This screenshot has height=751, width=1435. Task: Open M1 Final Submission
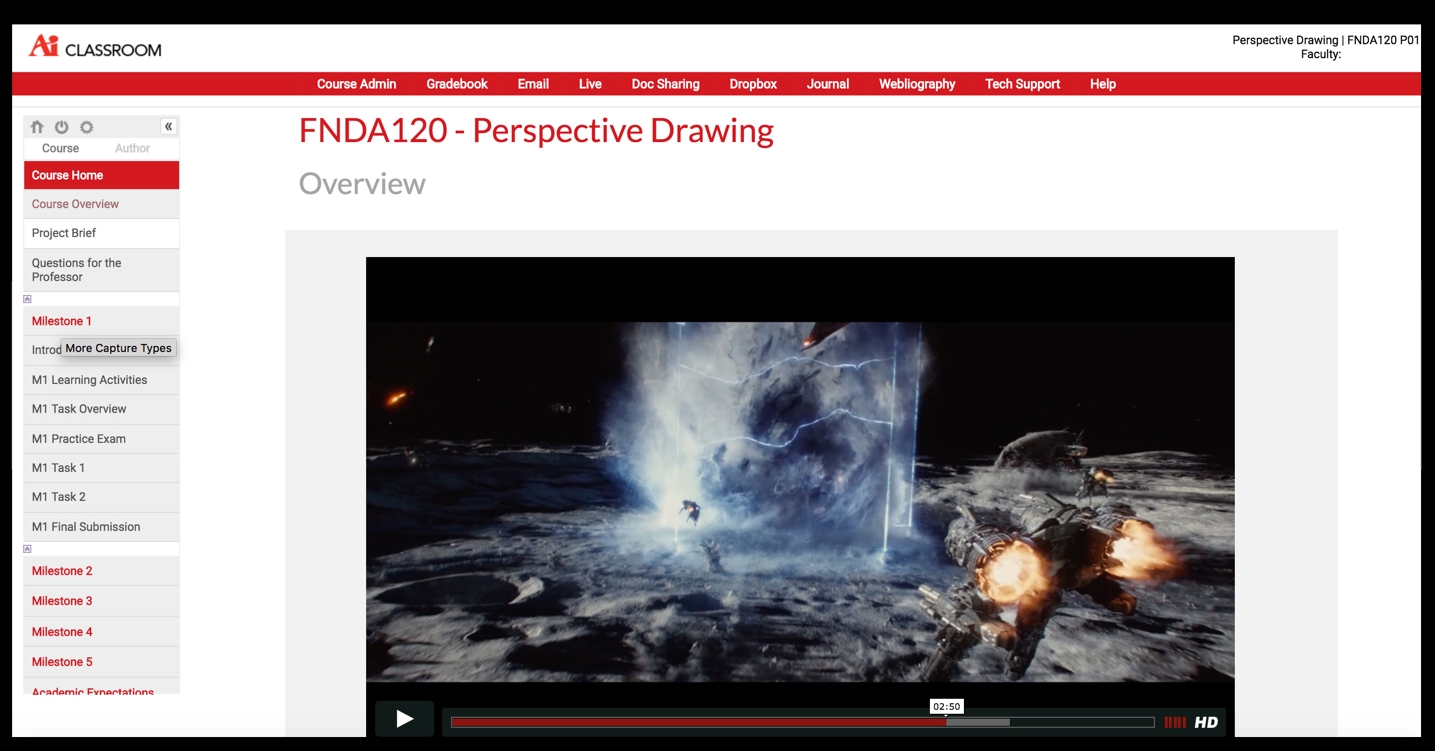[x=101, y=527]
